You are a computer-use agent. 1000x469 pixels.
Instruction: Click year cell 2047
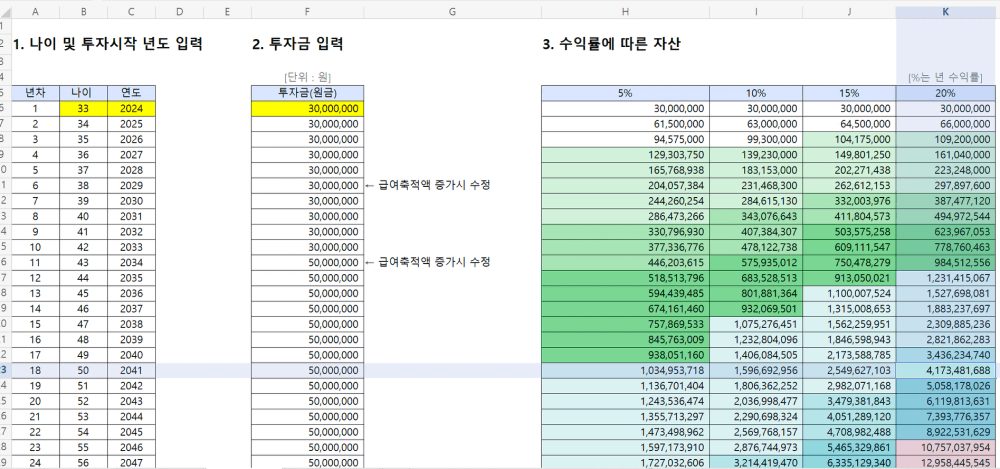[131, 462]
